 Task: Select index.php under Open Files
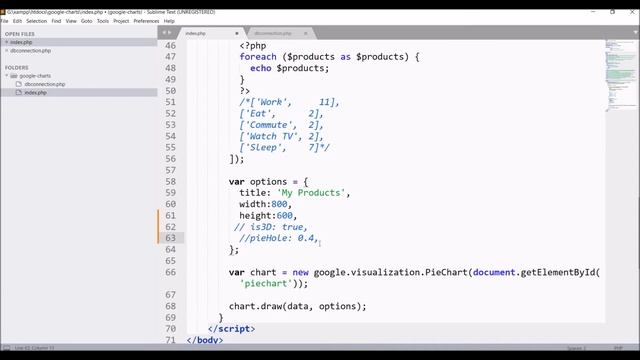(x=21, y=42)
